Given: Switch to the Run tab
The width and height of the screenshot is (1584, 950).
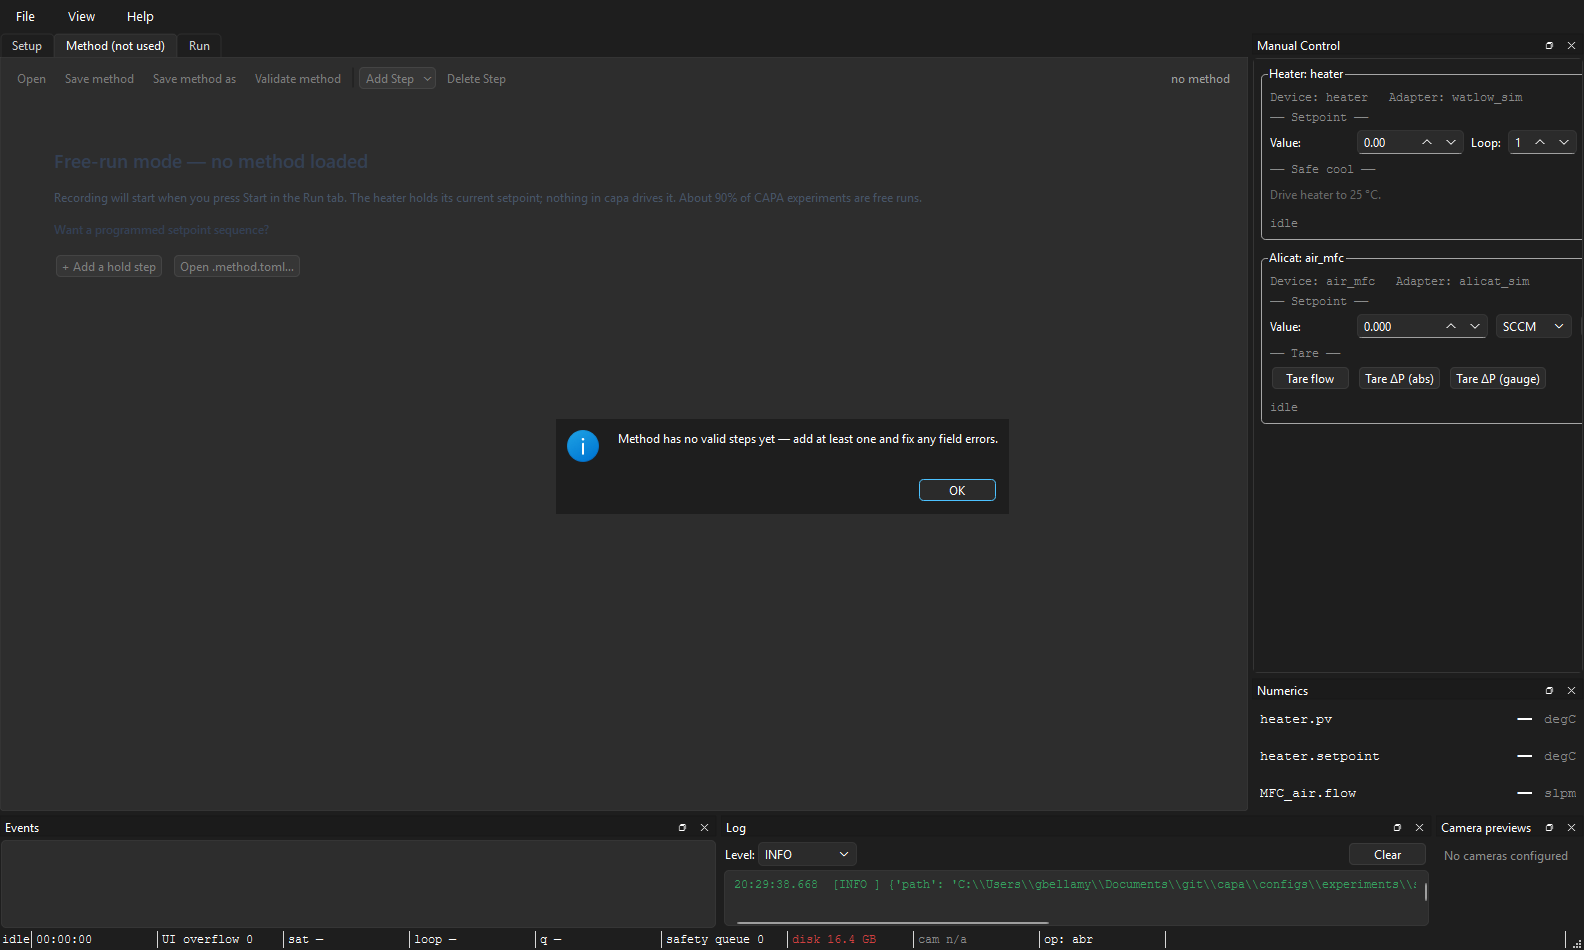Looking at the screenshot, I should pos(199,46).
